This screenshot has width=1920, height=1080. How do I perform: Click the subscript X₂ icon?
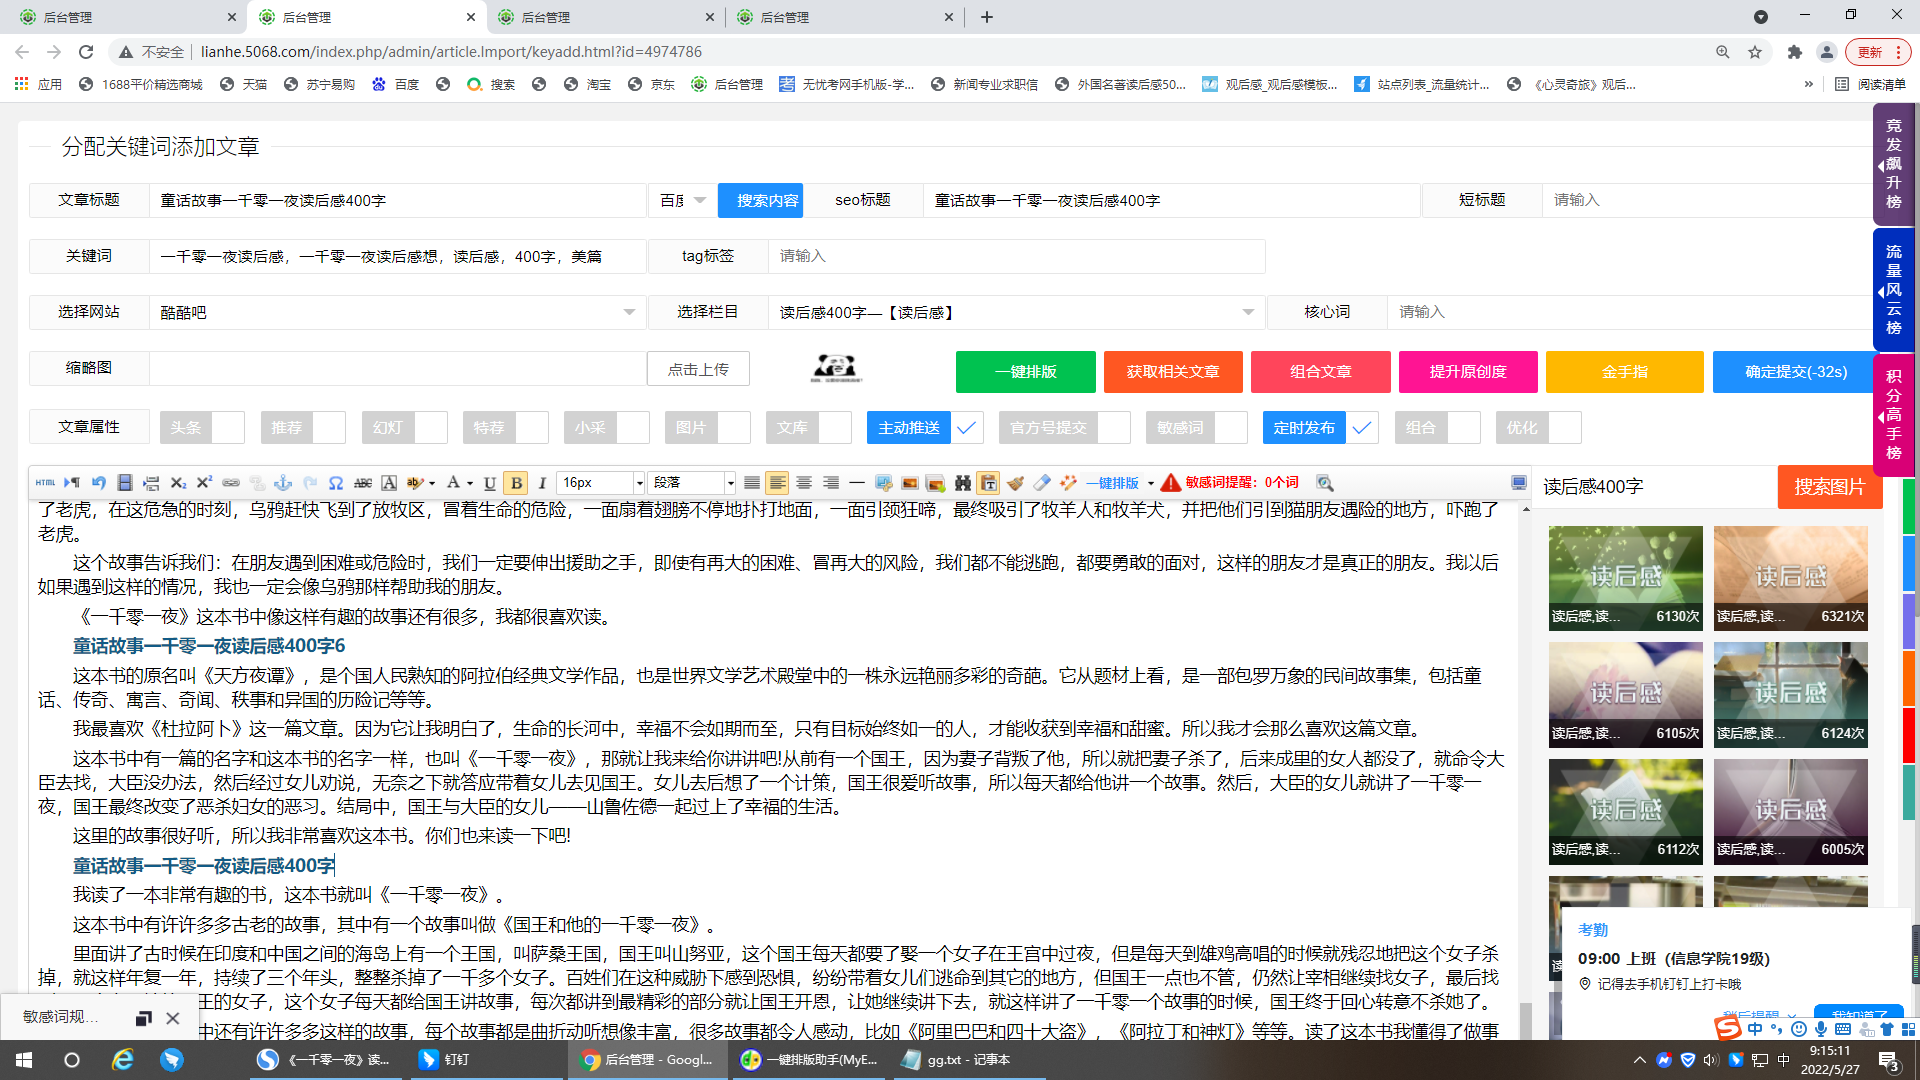coord(178,483)
